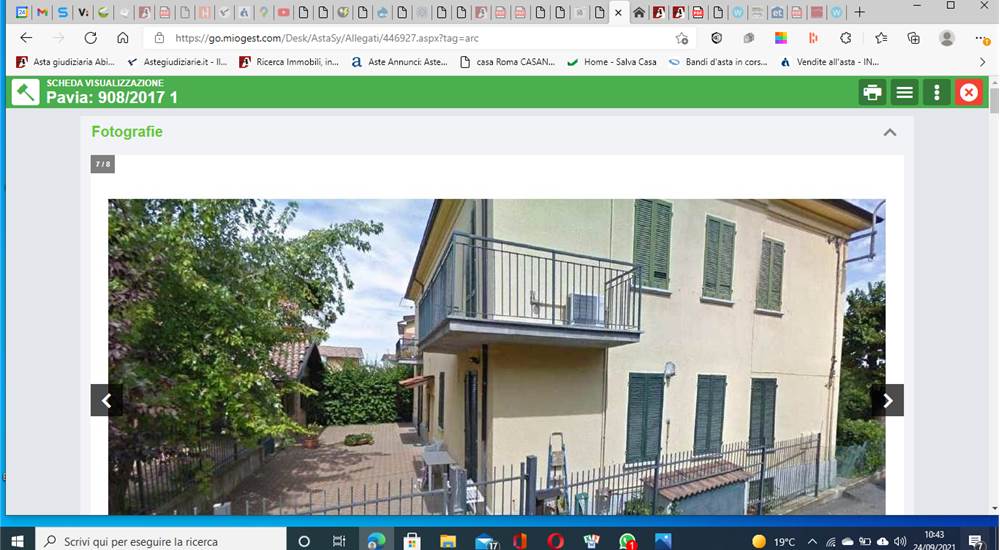Open the browser extensions puzzle icon
The width and height of the screenshot is (1000, 550).
coord(846,38)
